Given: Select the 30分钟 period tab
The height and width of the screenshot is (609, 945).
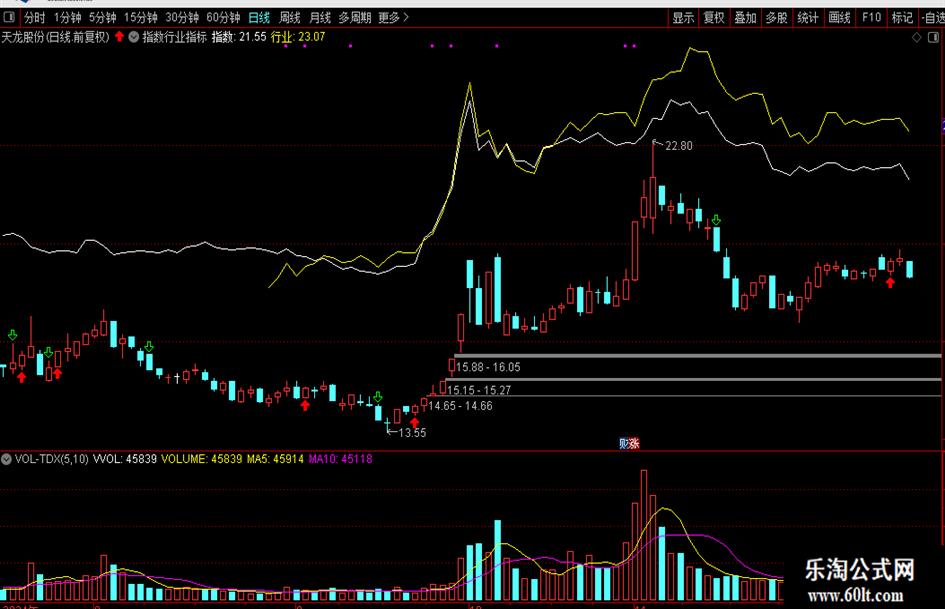Looking at the screenshot, I should tap(182, 18).
